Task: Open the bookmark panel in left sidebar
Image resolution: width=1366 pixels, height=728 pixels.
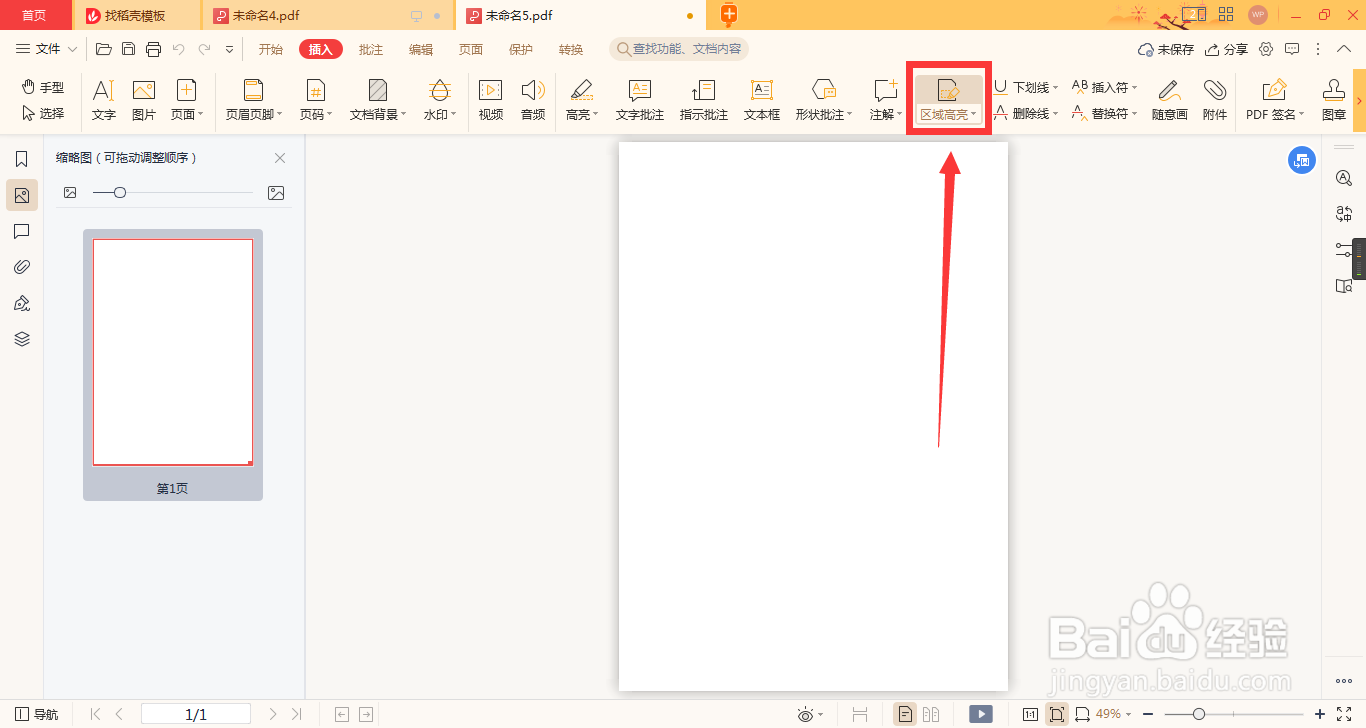Action: coord(22,159)
